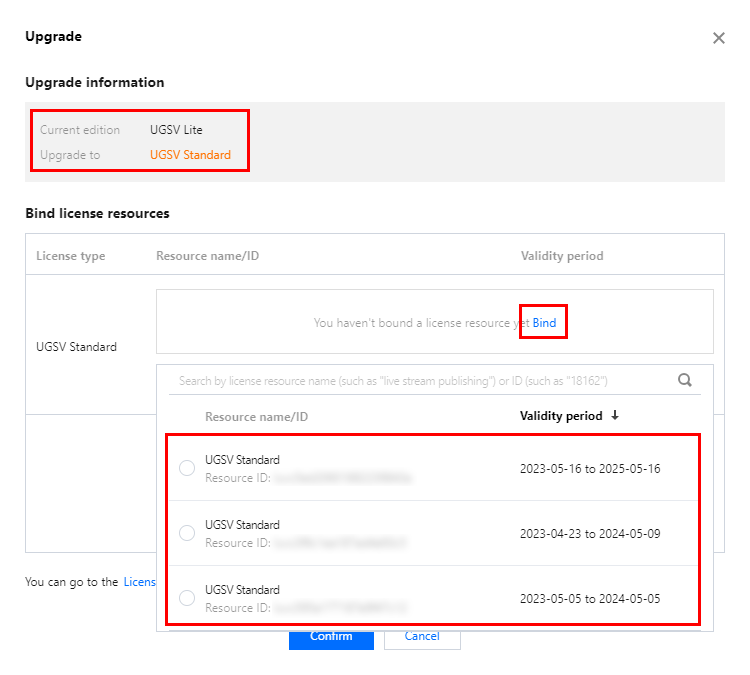Open the License link below the table
The image size is (750, 675).
pyautogui.click(x=140, y=582)
